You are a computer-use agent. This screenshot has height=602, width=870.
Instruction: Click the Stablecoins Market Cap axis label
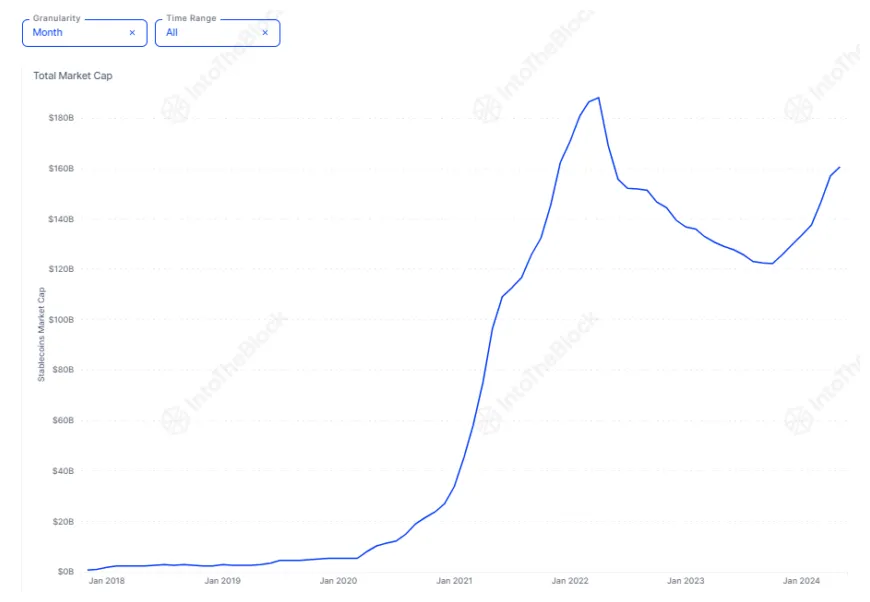[41, 334]
